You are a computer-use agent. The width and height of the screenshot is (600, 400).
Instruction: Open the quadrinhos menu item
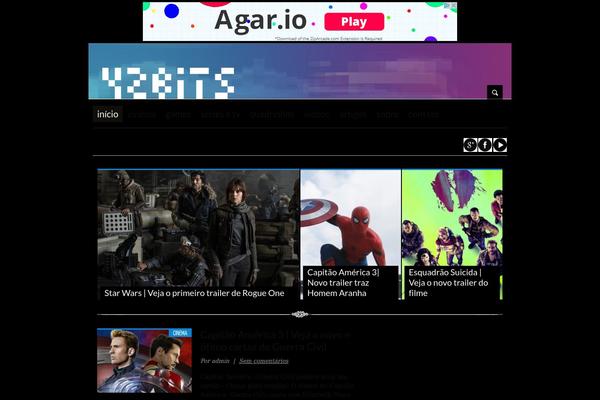click(x=272, y=114)
